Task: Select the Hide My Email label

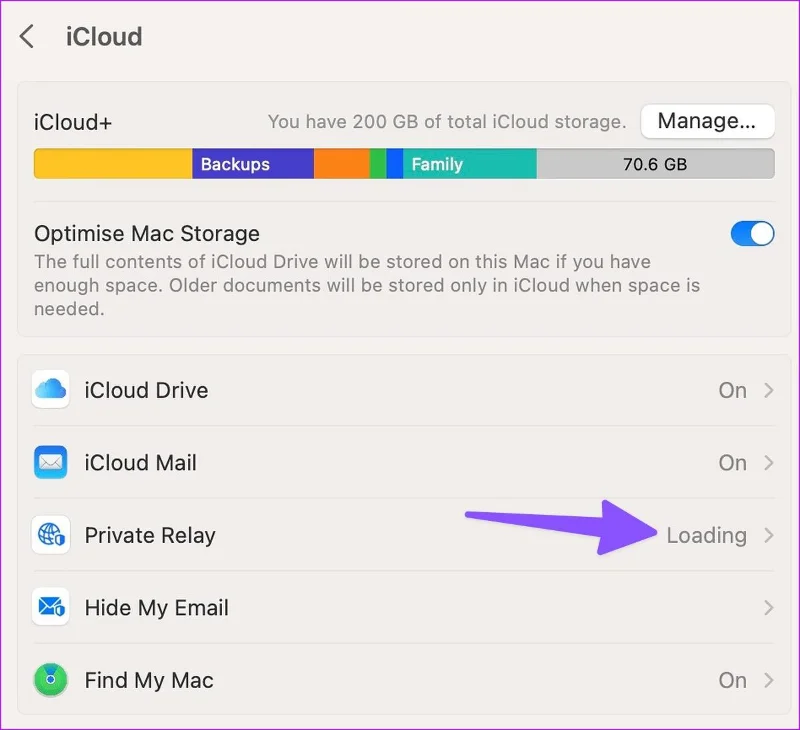Action: pyautogui.click(x=157, y=608)
